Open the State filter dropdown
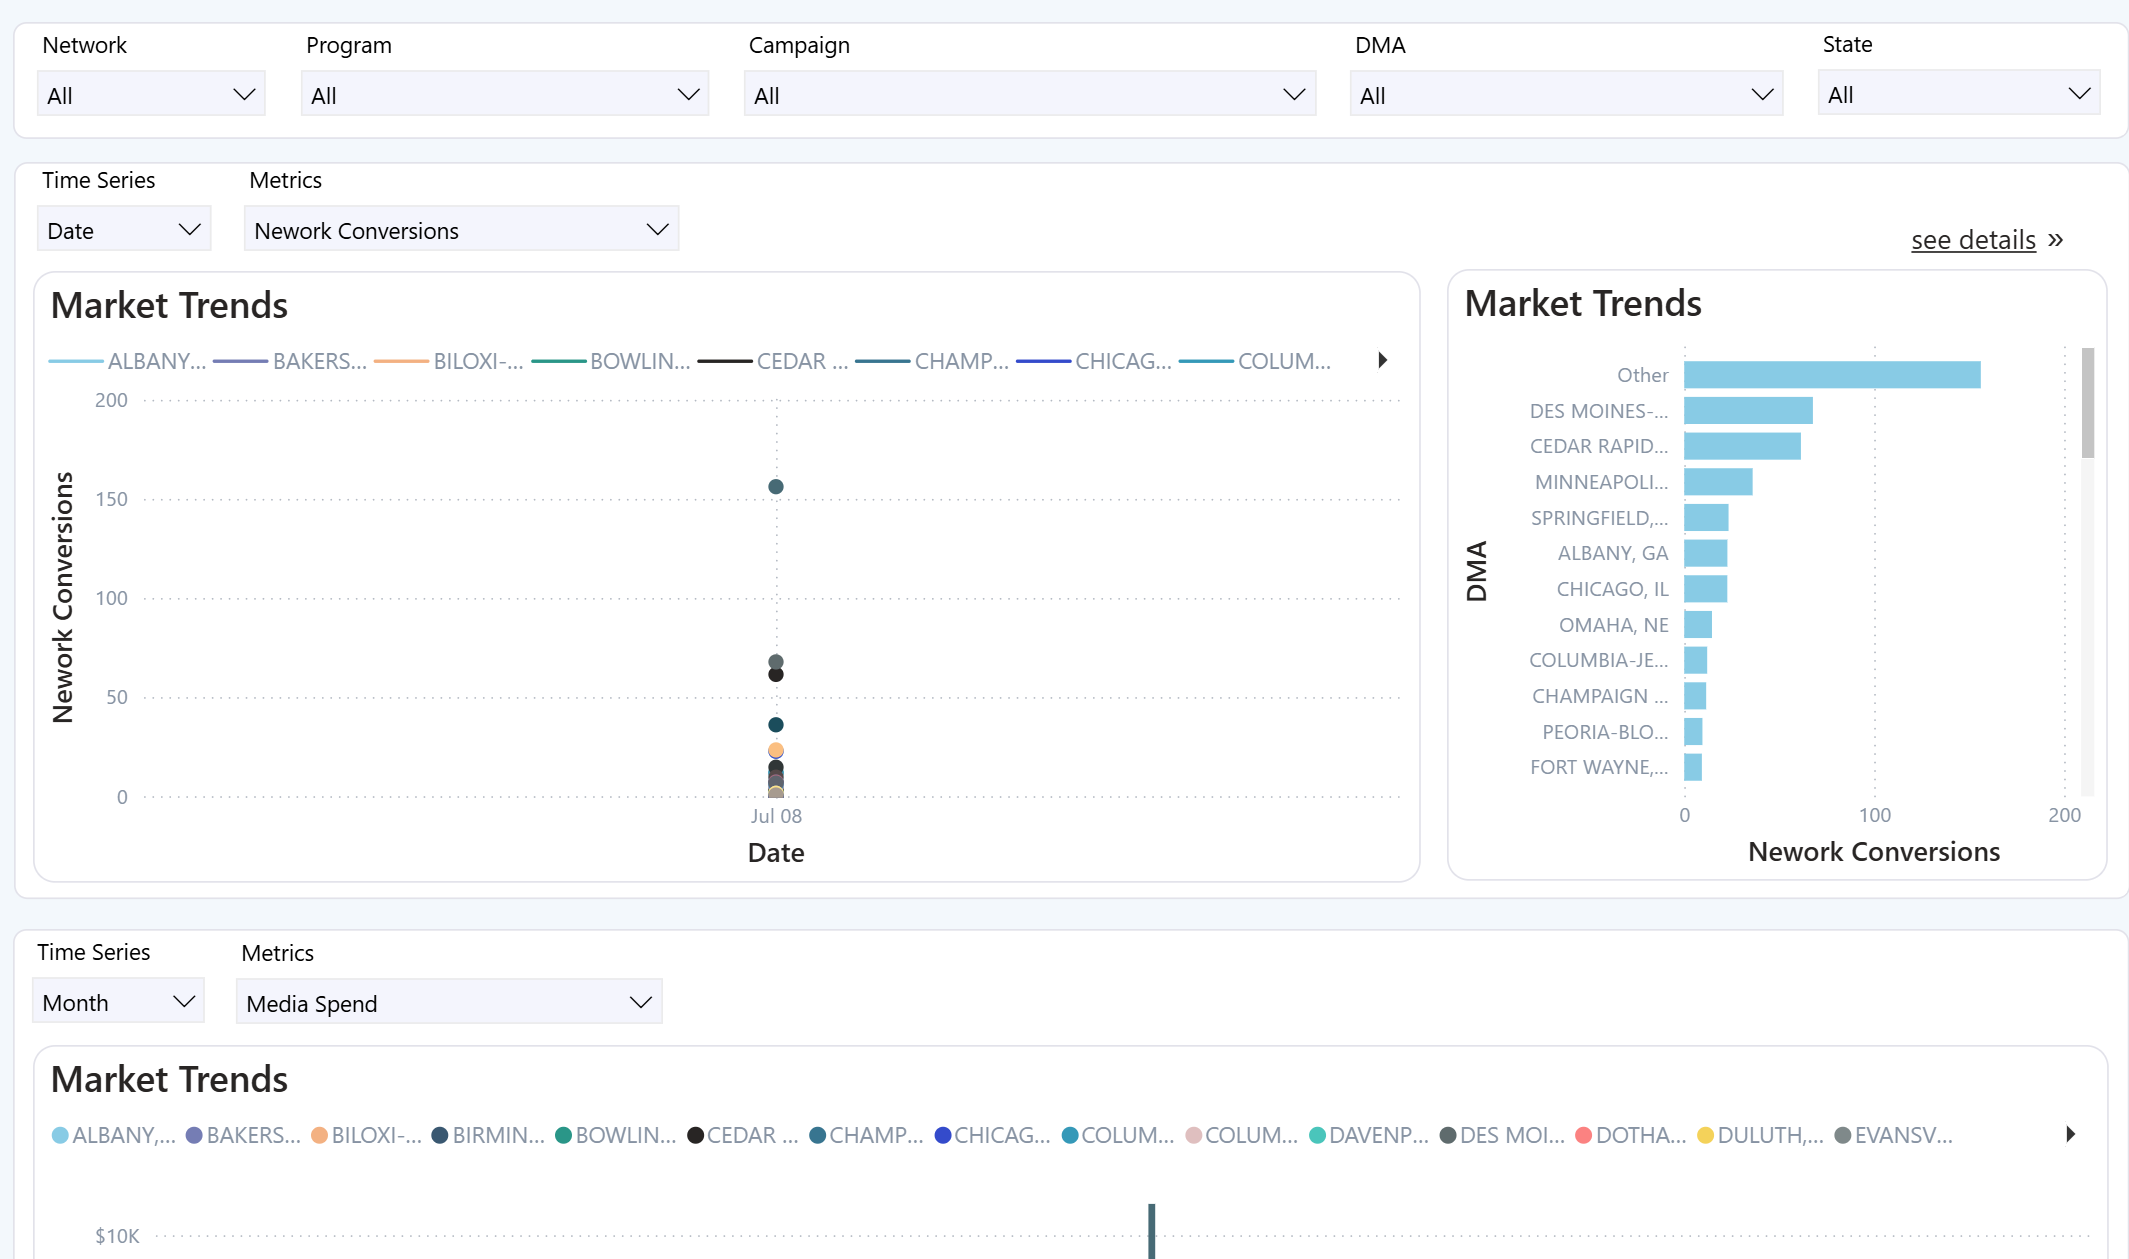The height and width of the screenshot is (1259, 2129). click(x=1957, y=95)
